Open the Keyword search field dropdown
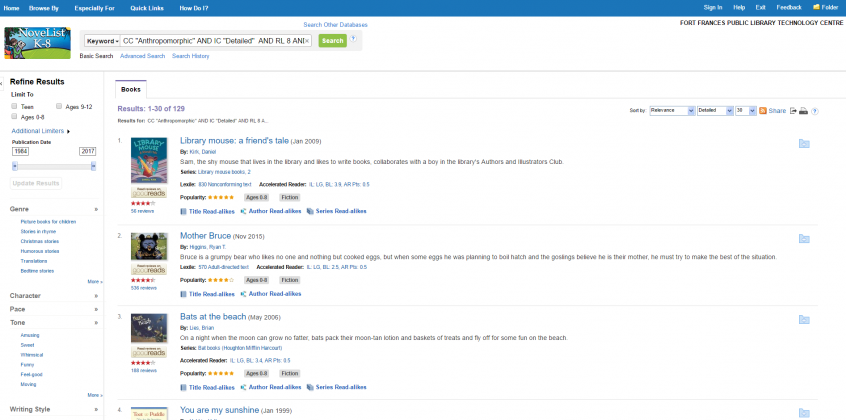Screen dimensions: 846x420 [x=102, y=41]
